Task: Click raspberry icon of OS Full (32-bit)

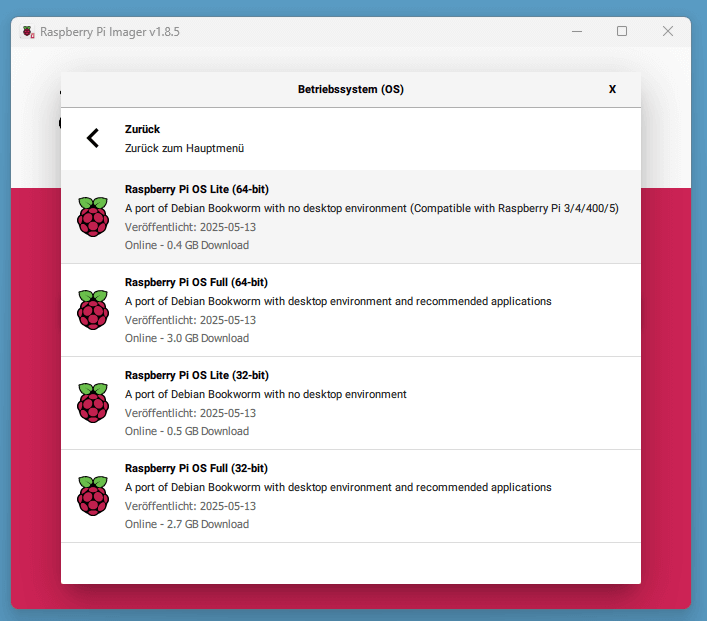Action: (x=93, y=496)
